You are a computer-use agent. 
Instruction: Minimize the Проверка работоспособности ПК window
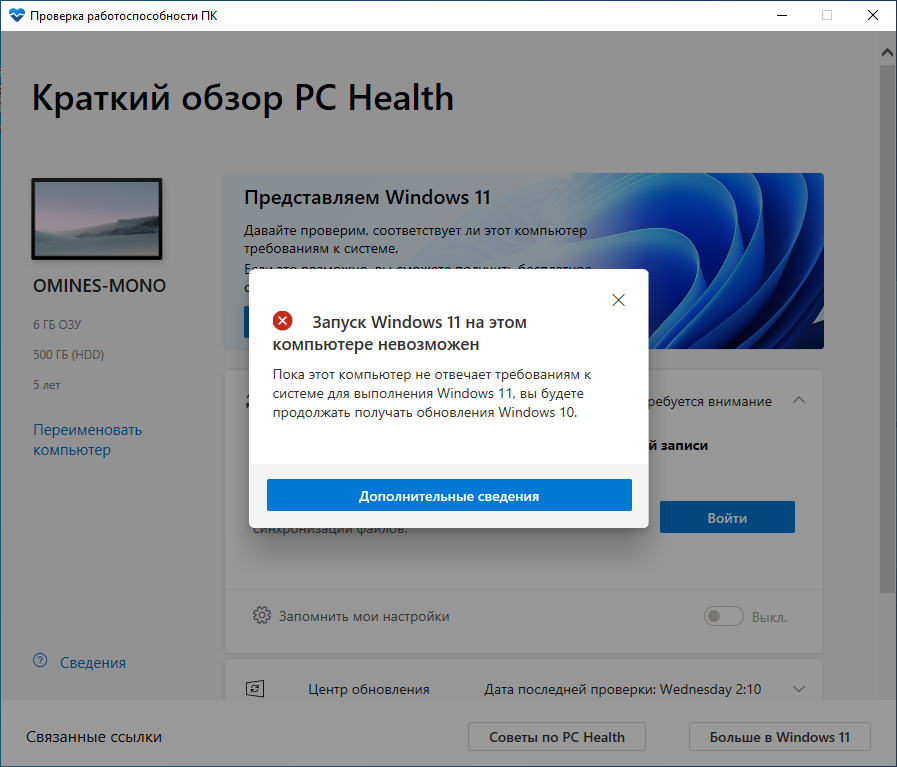[782, 15]
